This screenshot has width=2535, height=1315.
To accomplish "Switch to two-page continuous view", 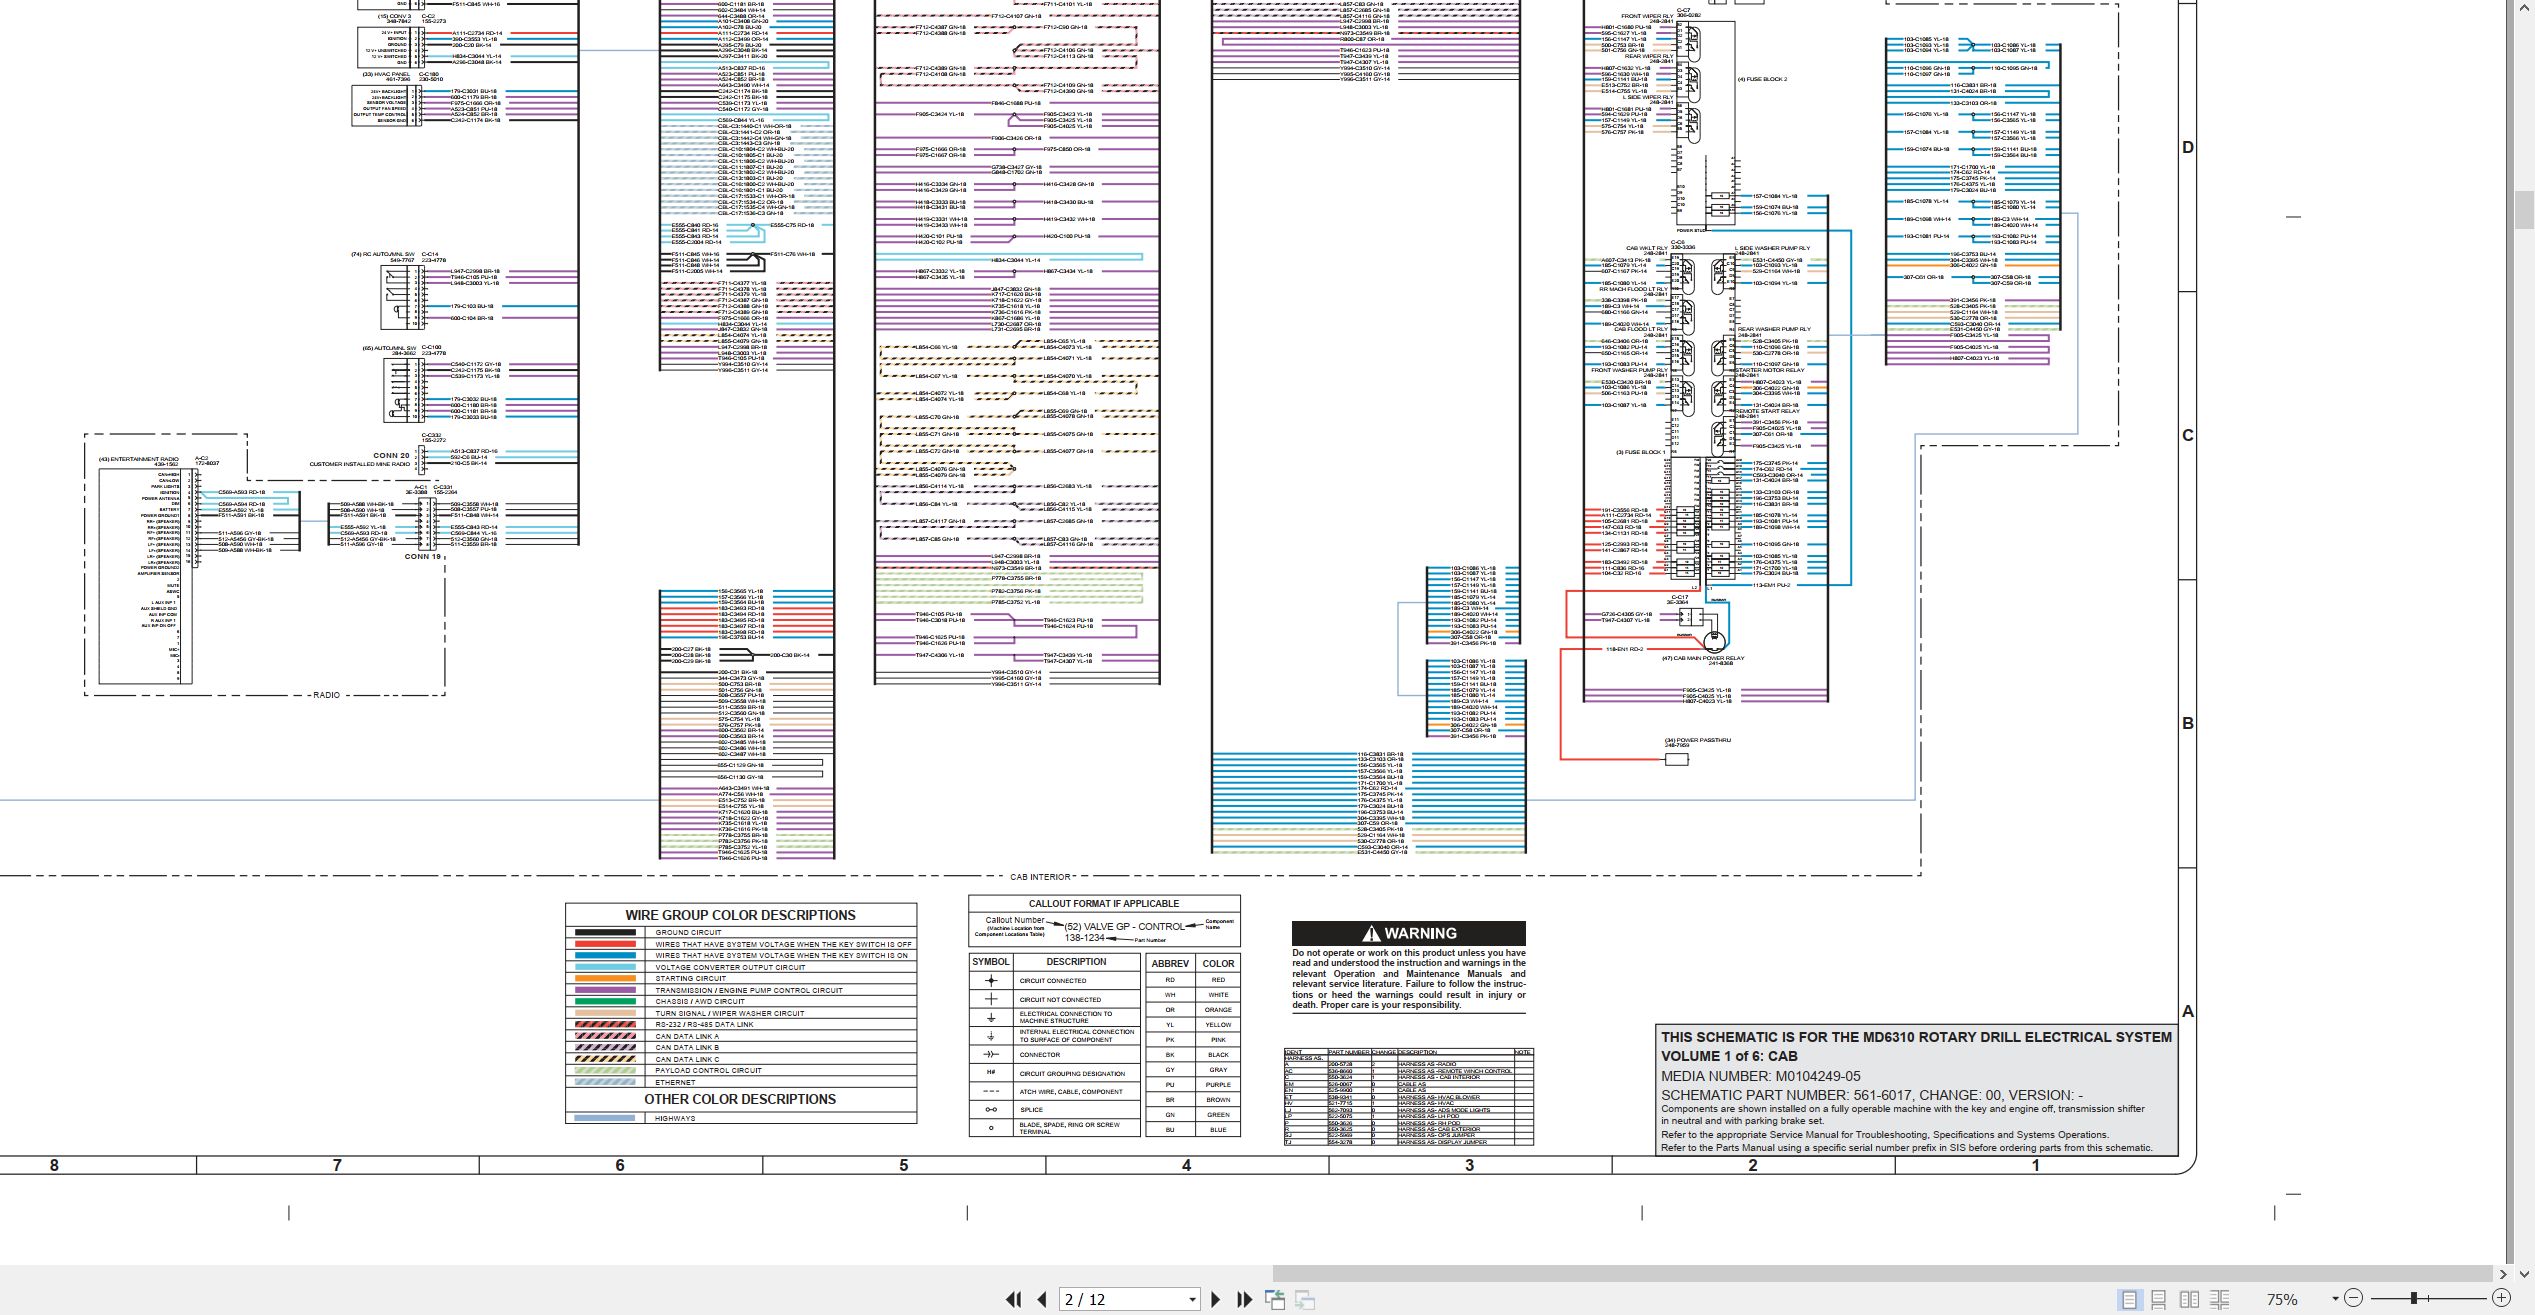I will click(x=2219, y=1299).
